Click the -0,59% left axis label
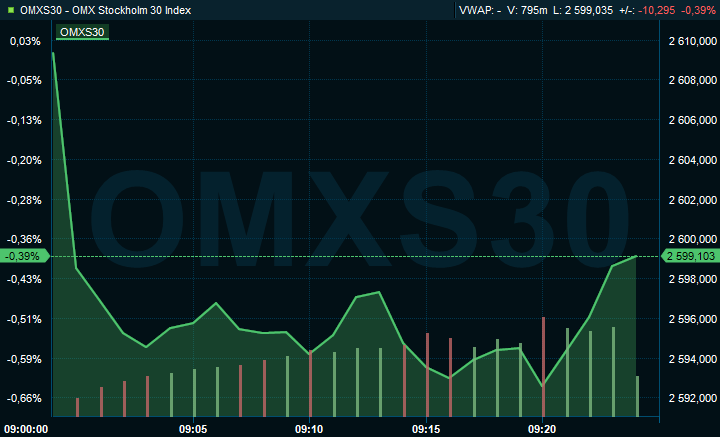The width and height of the screenshot is (720, 437). point(24,359)
